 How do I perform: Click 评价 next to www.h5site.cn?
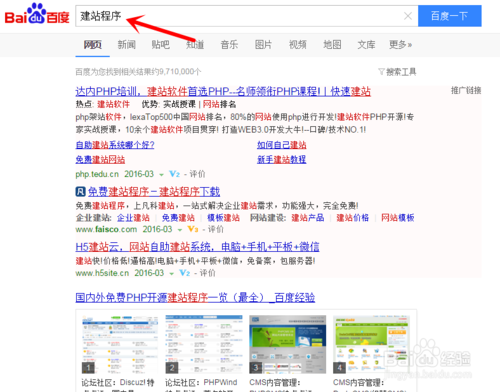(x=207, y=273)
